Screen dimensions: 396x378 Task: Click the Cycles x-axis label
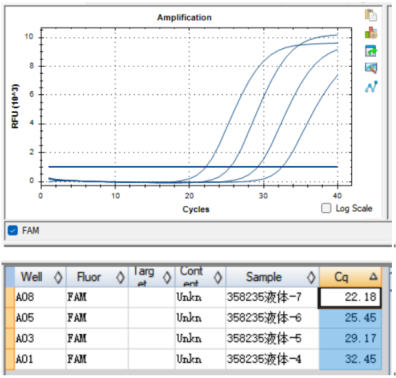coord(196,209)
